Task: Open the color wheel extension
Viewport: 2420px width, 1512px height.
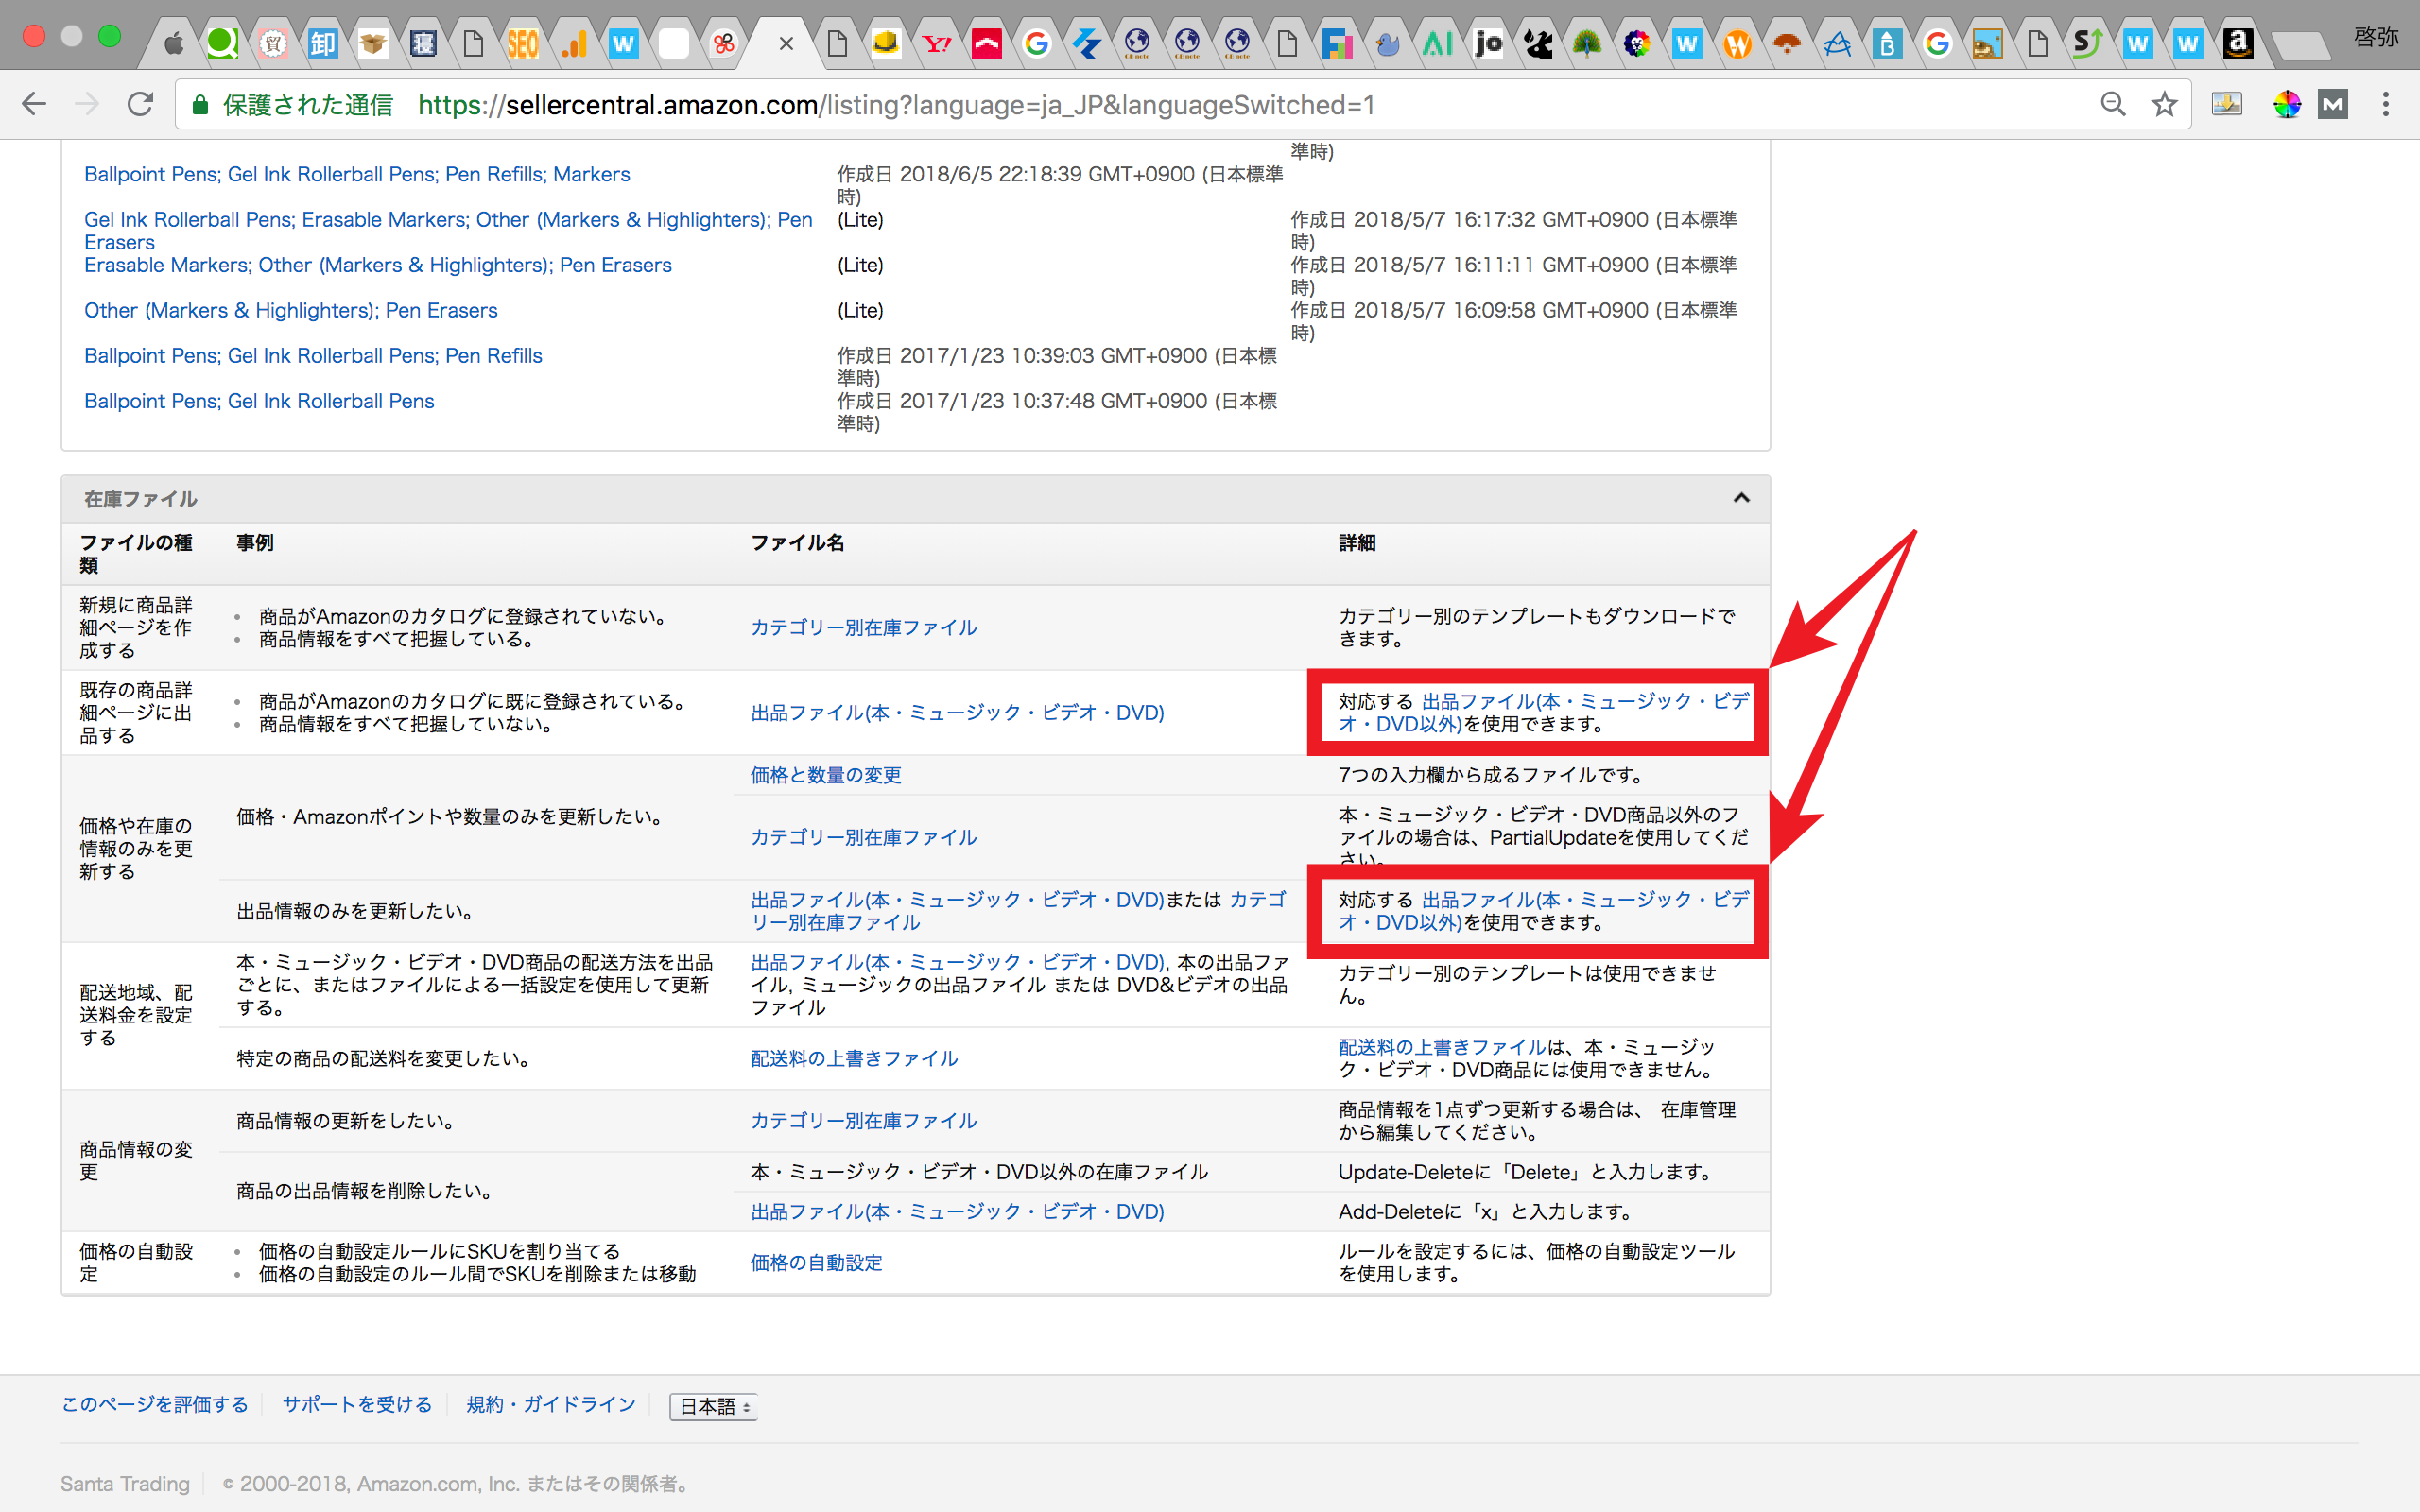Action: [x=2287, y=104]
